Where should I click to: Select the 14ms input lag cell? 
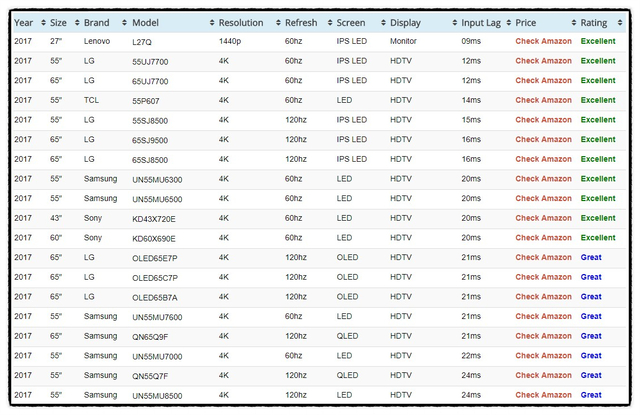[x=471, y=100]
